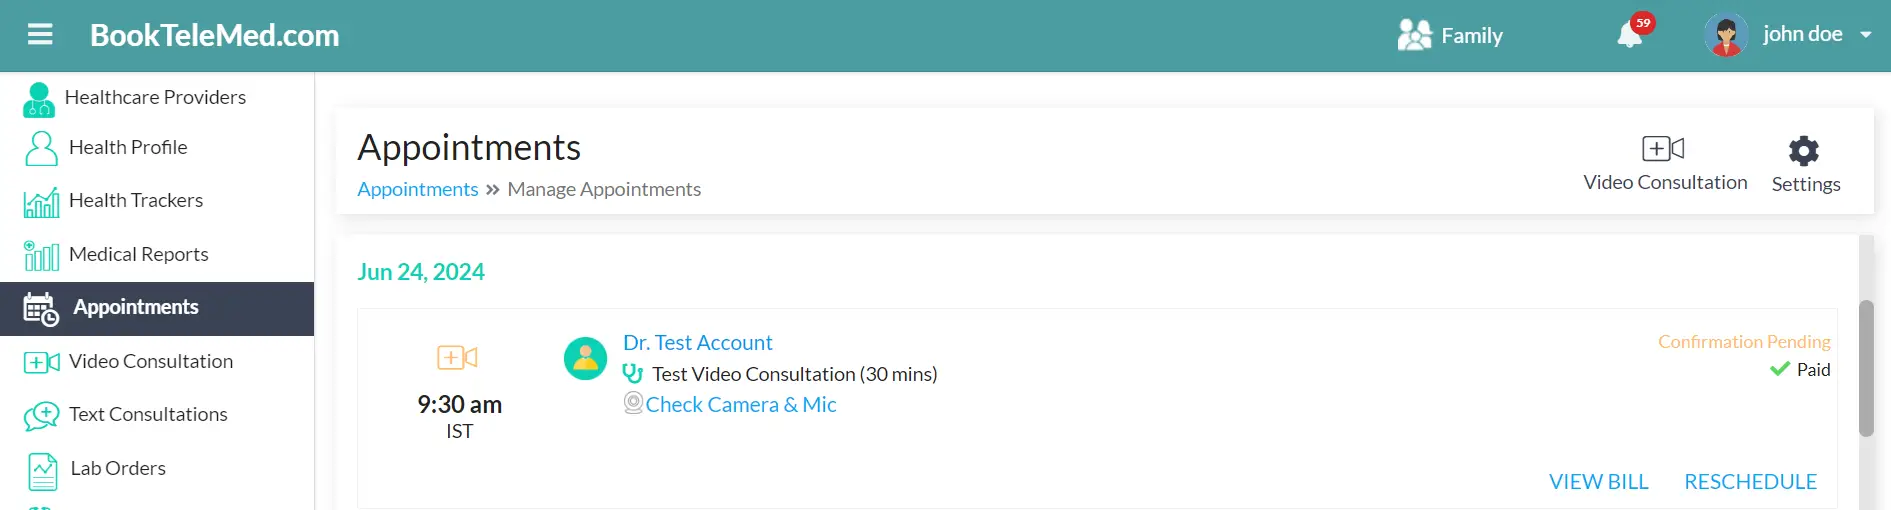This screenshot has height=510, width=1891.
Task: Click Check Camera & Mic link
Action: click(740, 404)
